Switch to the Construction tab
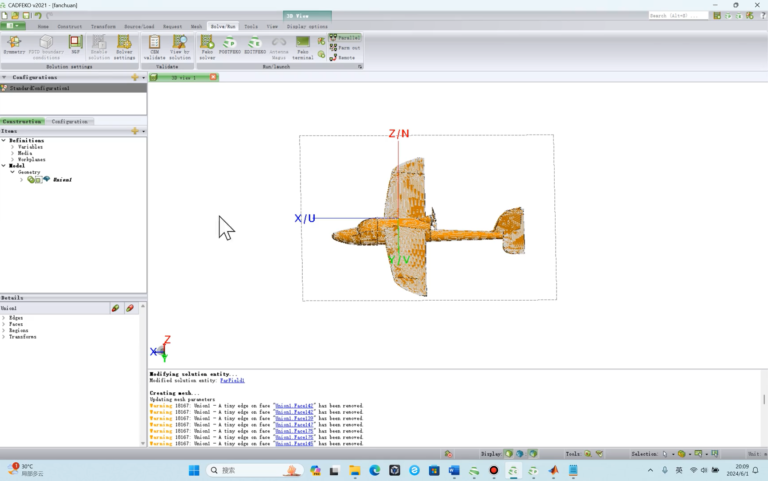The image size is (768, 481). click(x=22, y=121)
